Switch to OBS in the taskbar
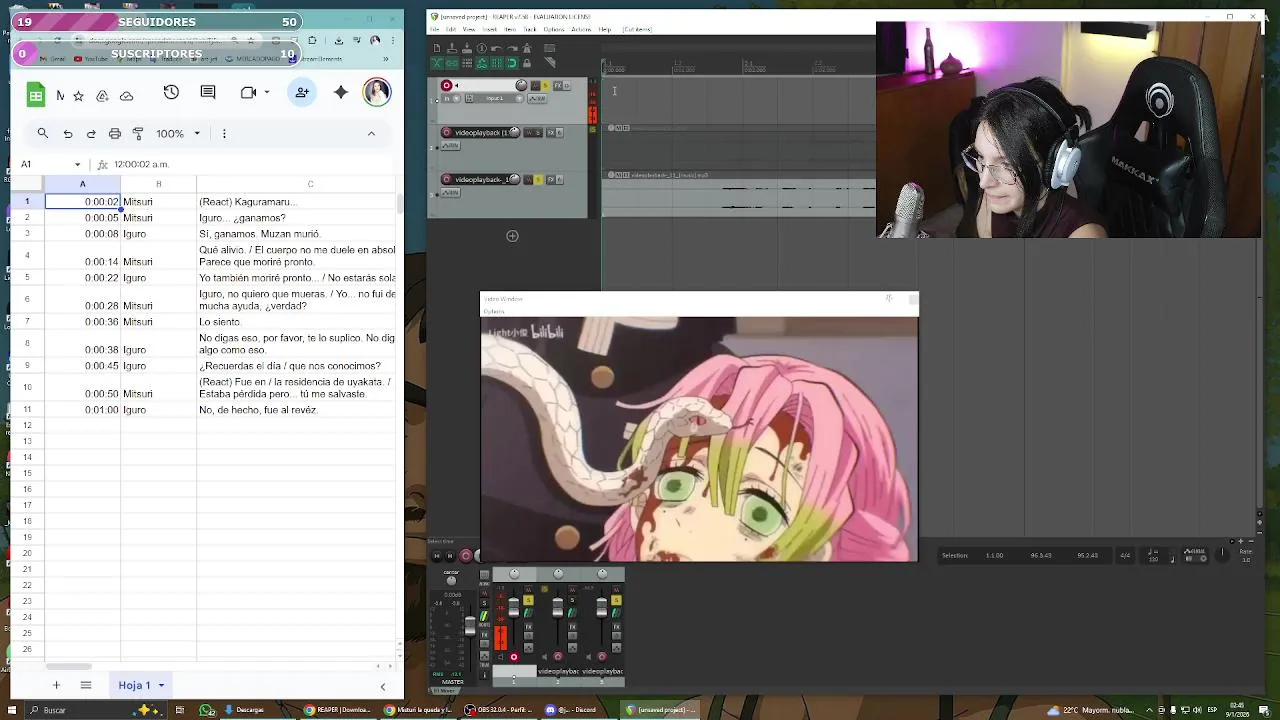Screen dimensions: 1280x720 point(500,710)
